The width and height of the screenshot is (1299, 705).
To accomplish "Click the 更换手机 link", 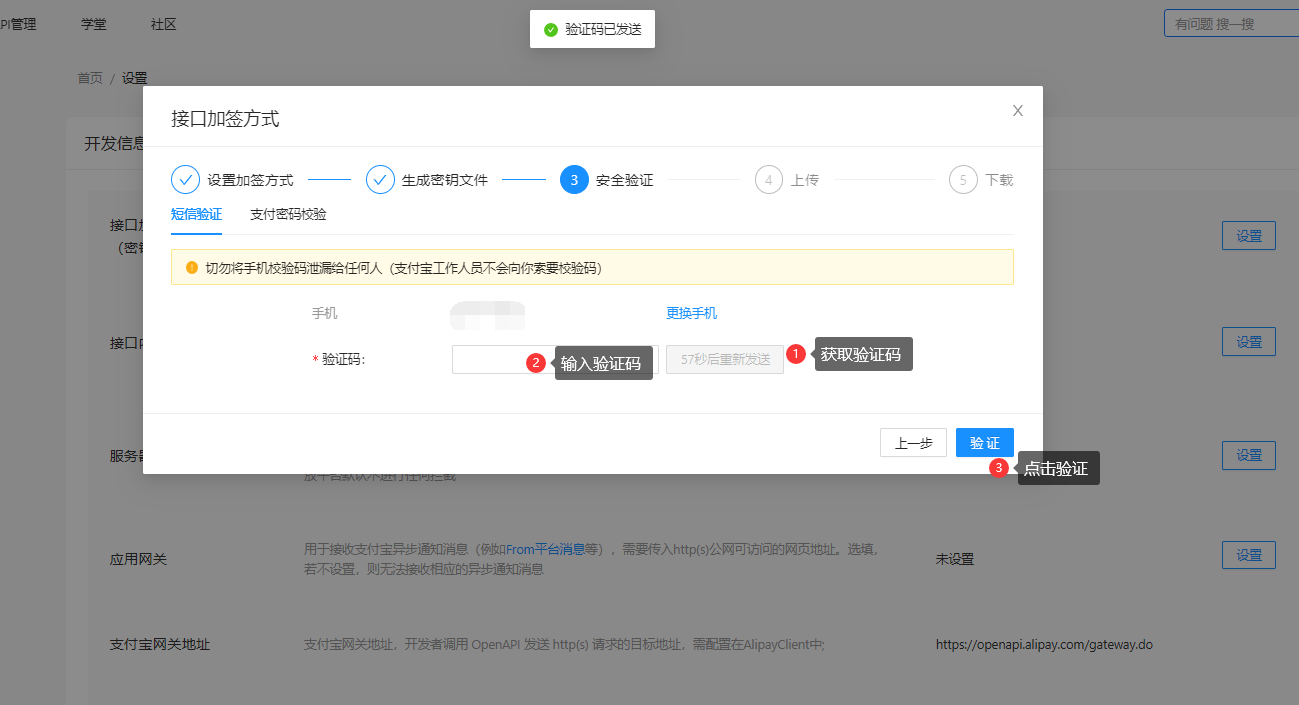I will tap(691, 313).
